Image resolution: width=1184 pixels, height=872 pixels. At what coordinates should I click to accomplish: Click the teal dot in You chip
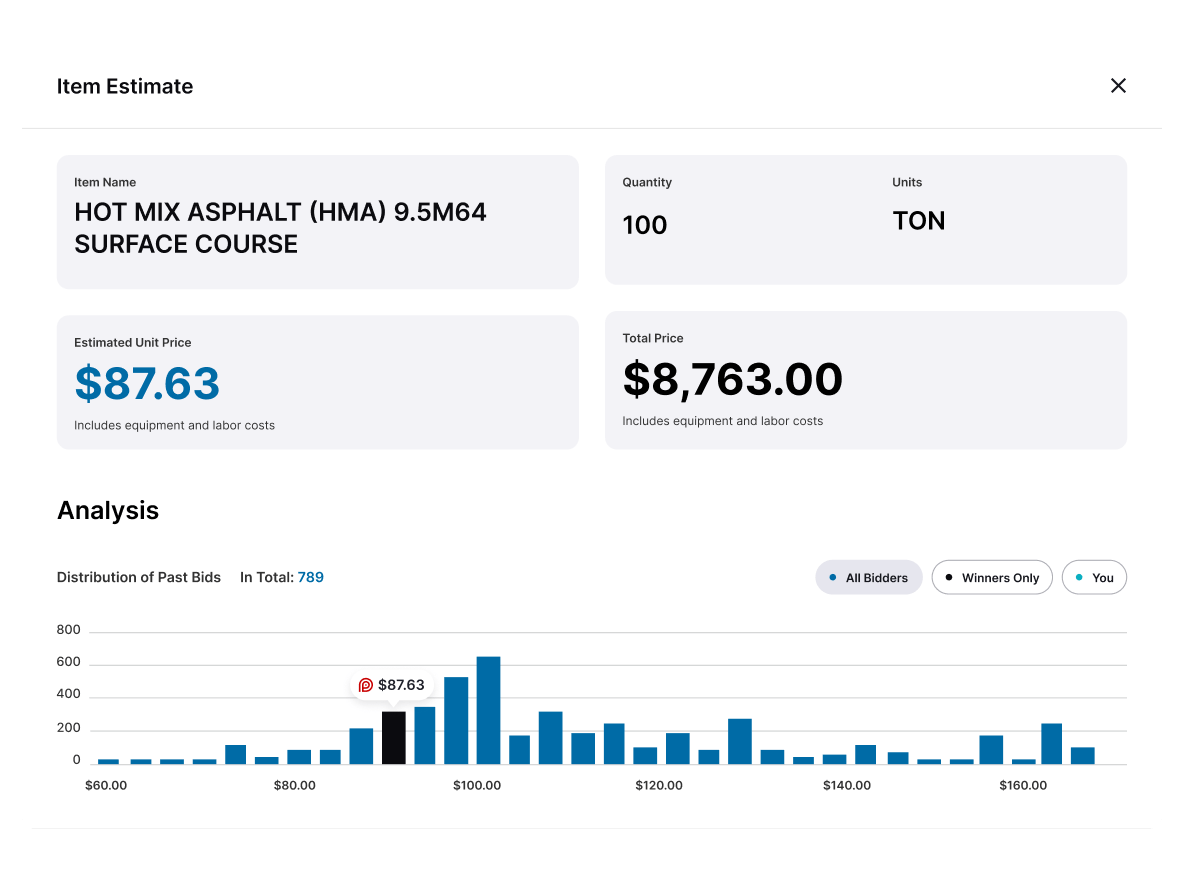[1079, 577]
